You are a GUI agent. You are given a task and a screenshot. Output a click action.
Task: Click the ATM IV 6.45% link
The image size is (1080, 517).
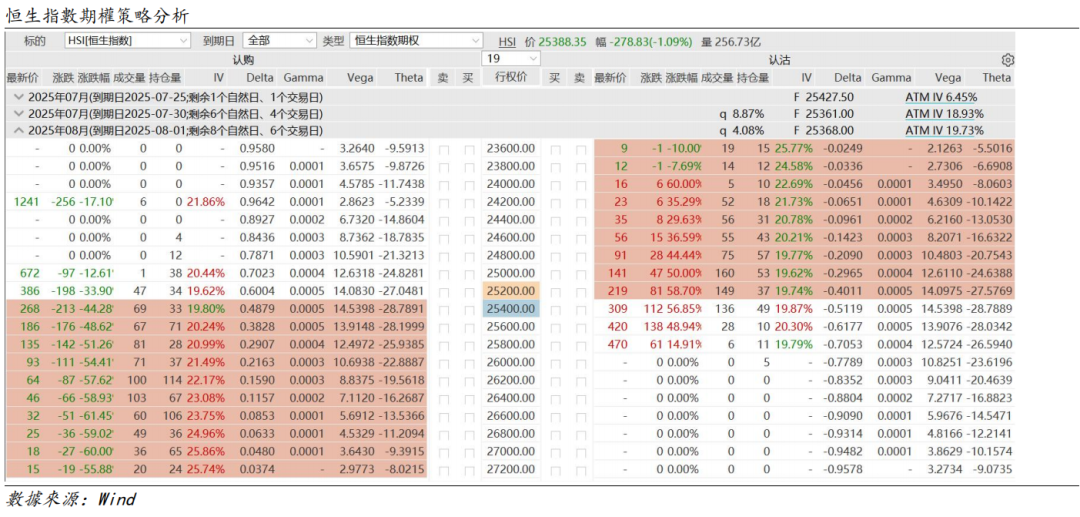tap(941, 98)
